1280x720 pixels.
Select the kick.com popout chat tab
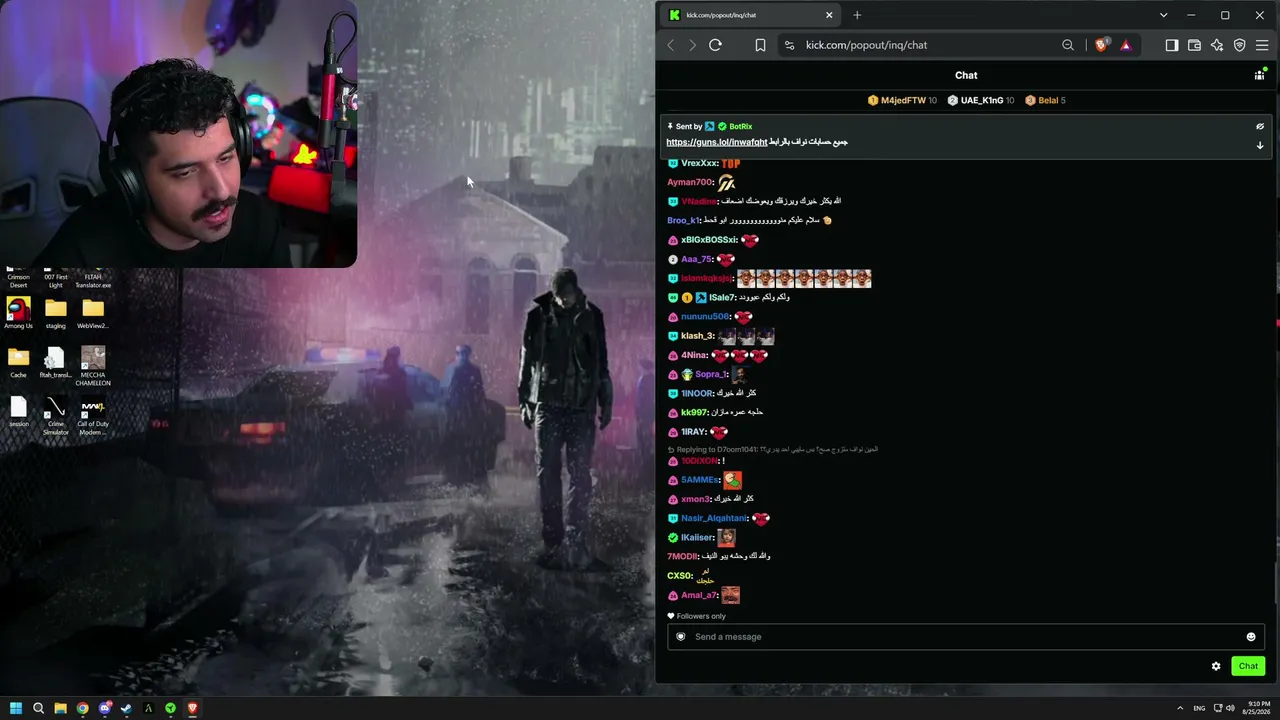(750, 15)
